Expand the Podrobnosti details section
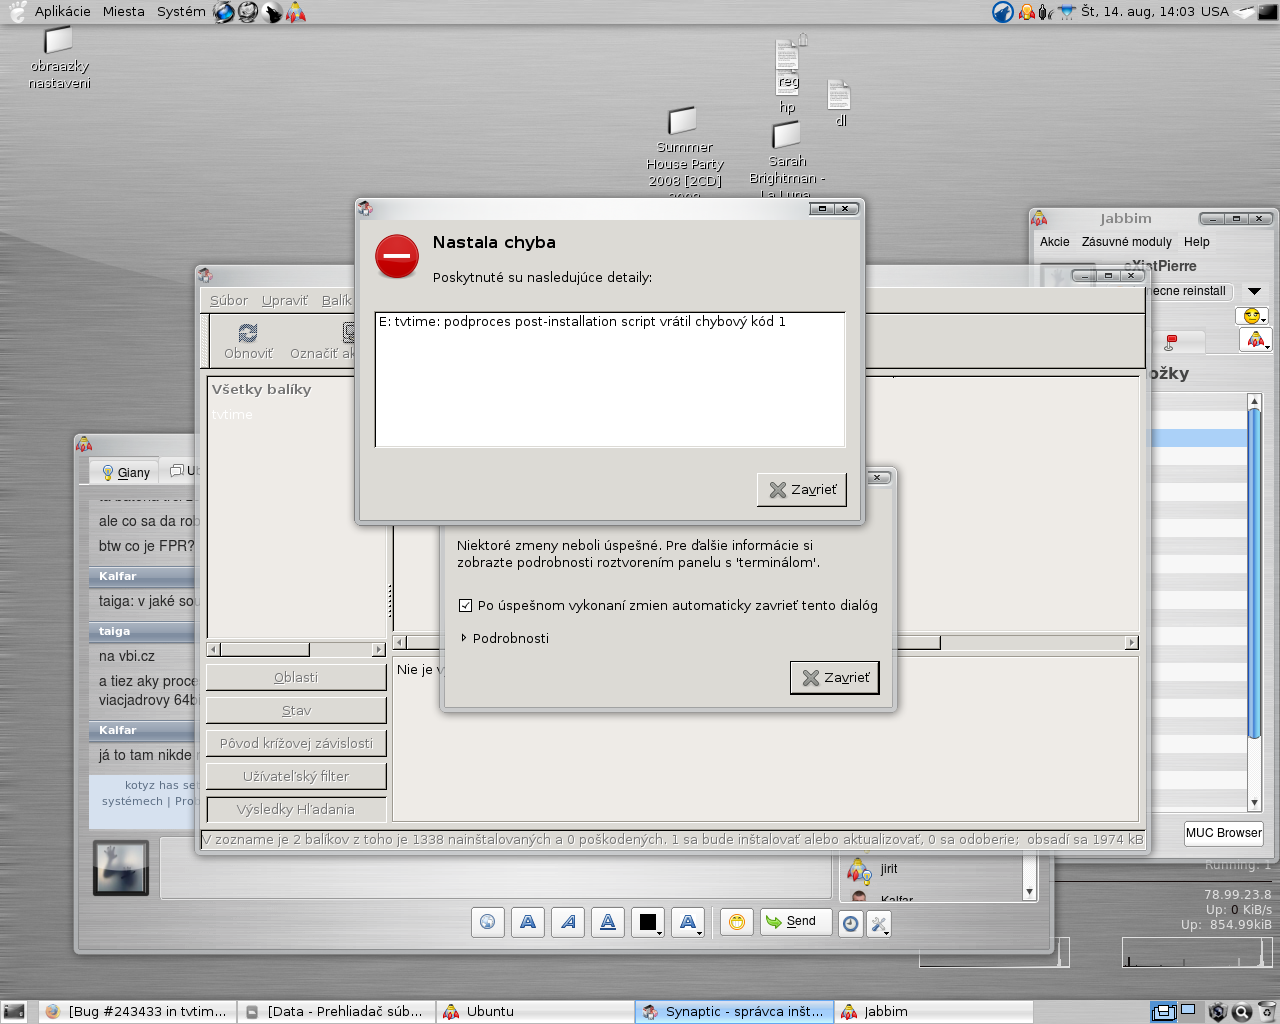1280x1024 pixels. (x=464, y=638)
